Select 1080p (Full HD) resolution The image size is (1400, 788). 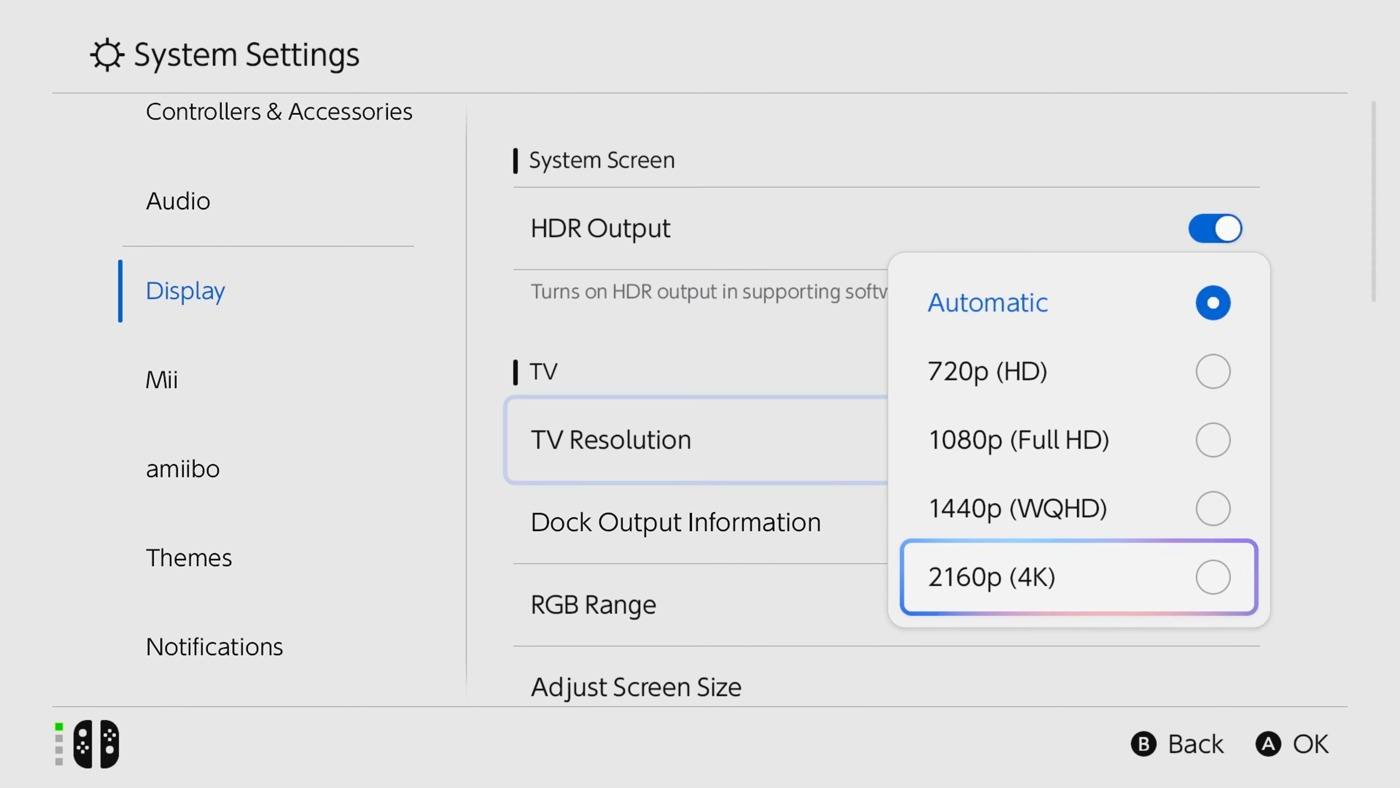1212,440
